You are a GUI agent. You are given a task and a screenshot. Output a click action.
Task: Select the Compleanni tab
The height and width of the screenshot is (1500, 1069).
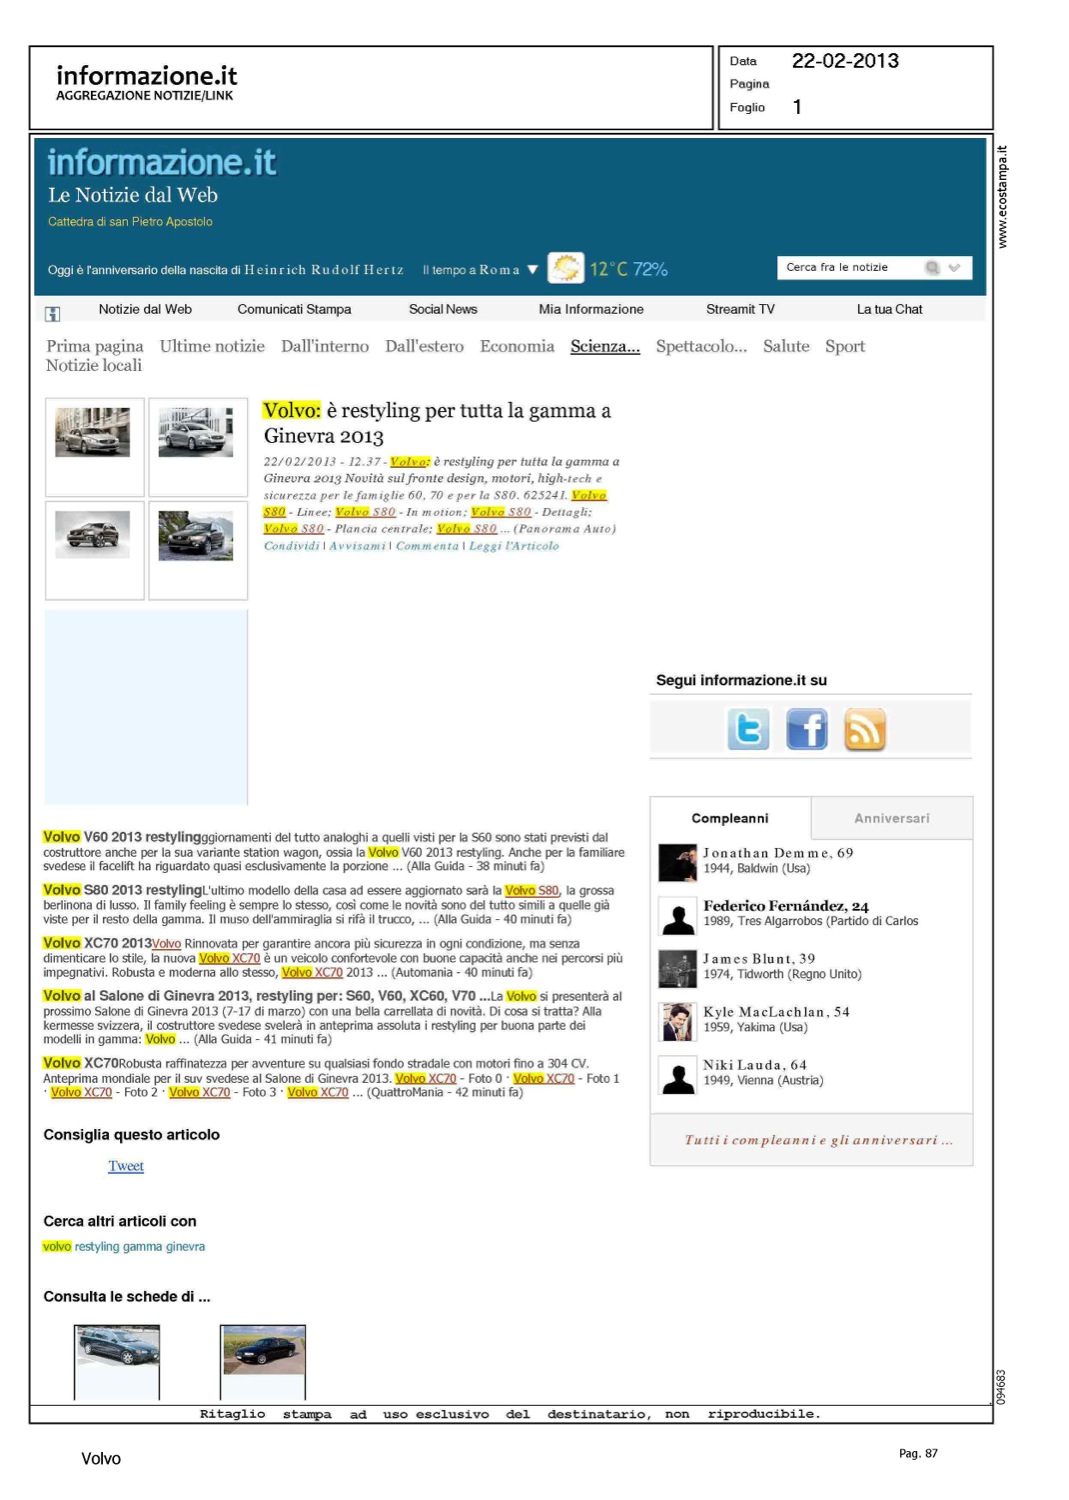tap(730, 818)
